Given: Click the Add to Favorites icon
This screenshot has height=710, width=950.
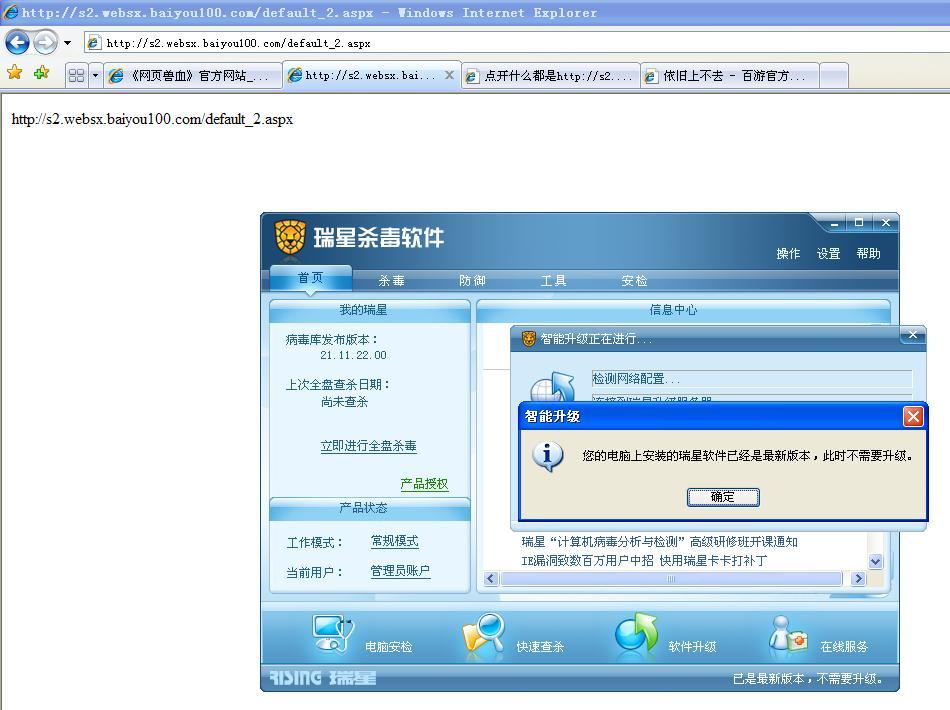Looking at the screenshot, I should (41, 73).
